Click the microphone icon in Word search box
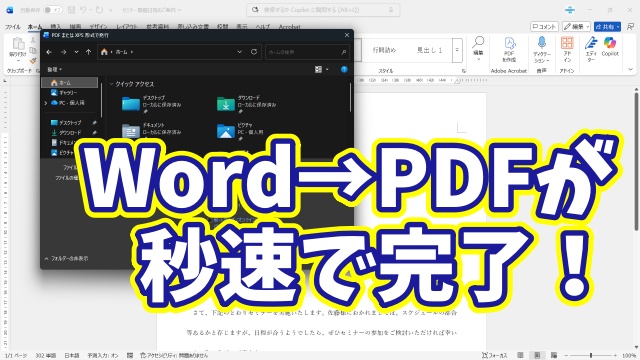 click(391, 10)
